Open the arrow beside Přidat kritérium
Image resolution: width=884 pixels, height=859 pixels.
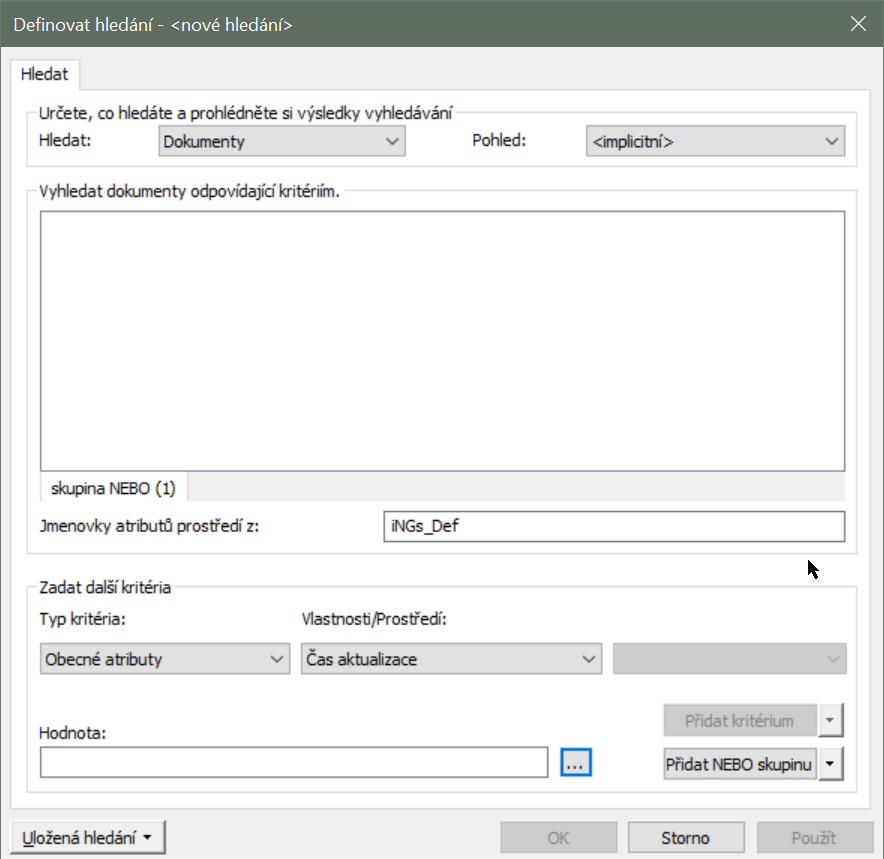pos(831,720)
